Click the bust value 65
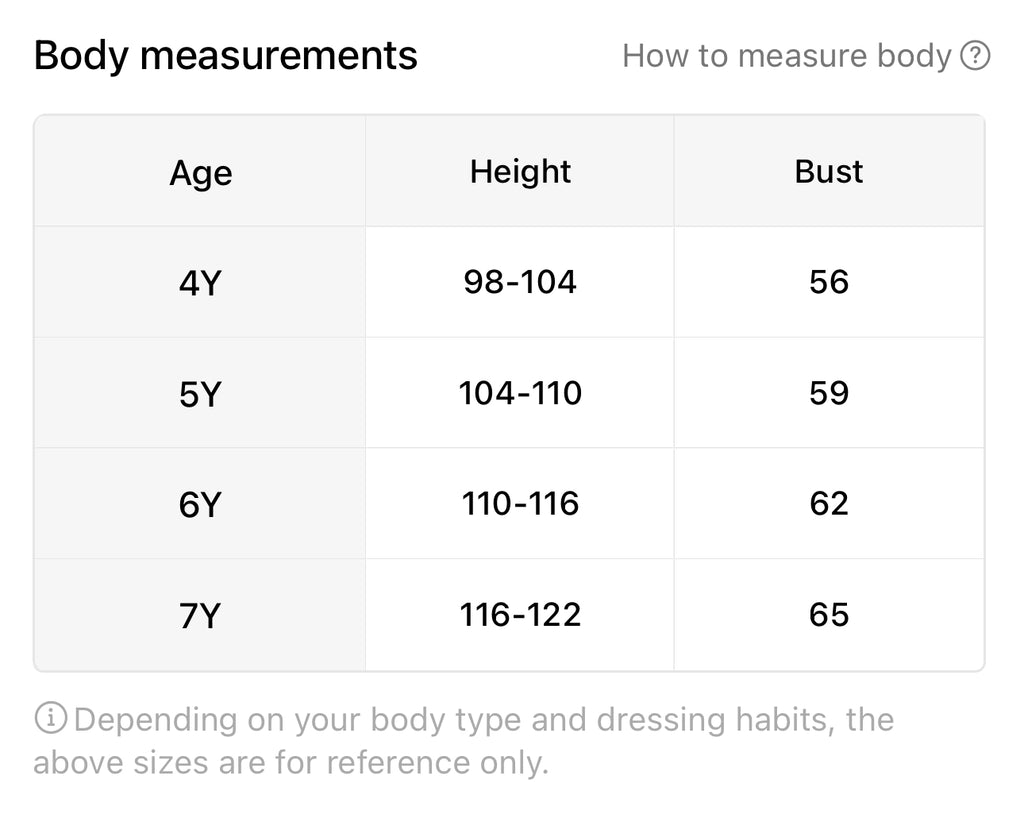Image resolution: width=1024 pixels, height=822 pixels. [x=828, y=615]
